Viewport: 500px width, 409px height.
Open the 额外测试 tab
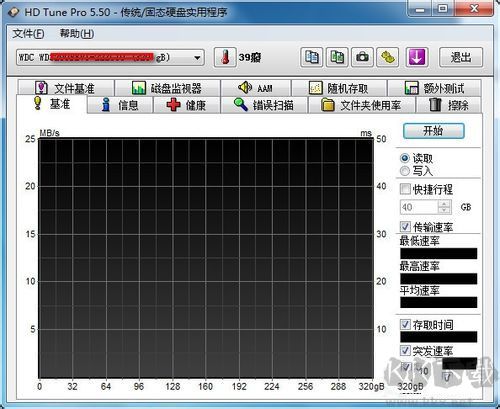pos(434,88)
